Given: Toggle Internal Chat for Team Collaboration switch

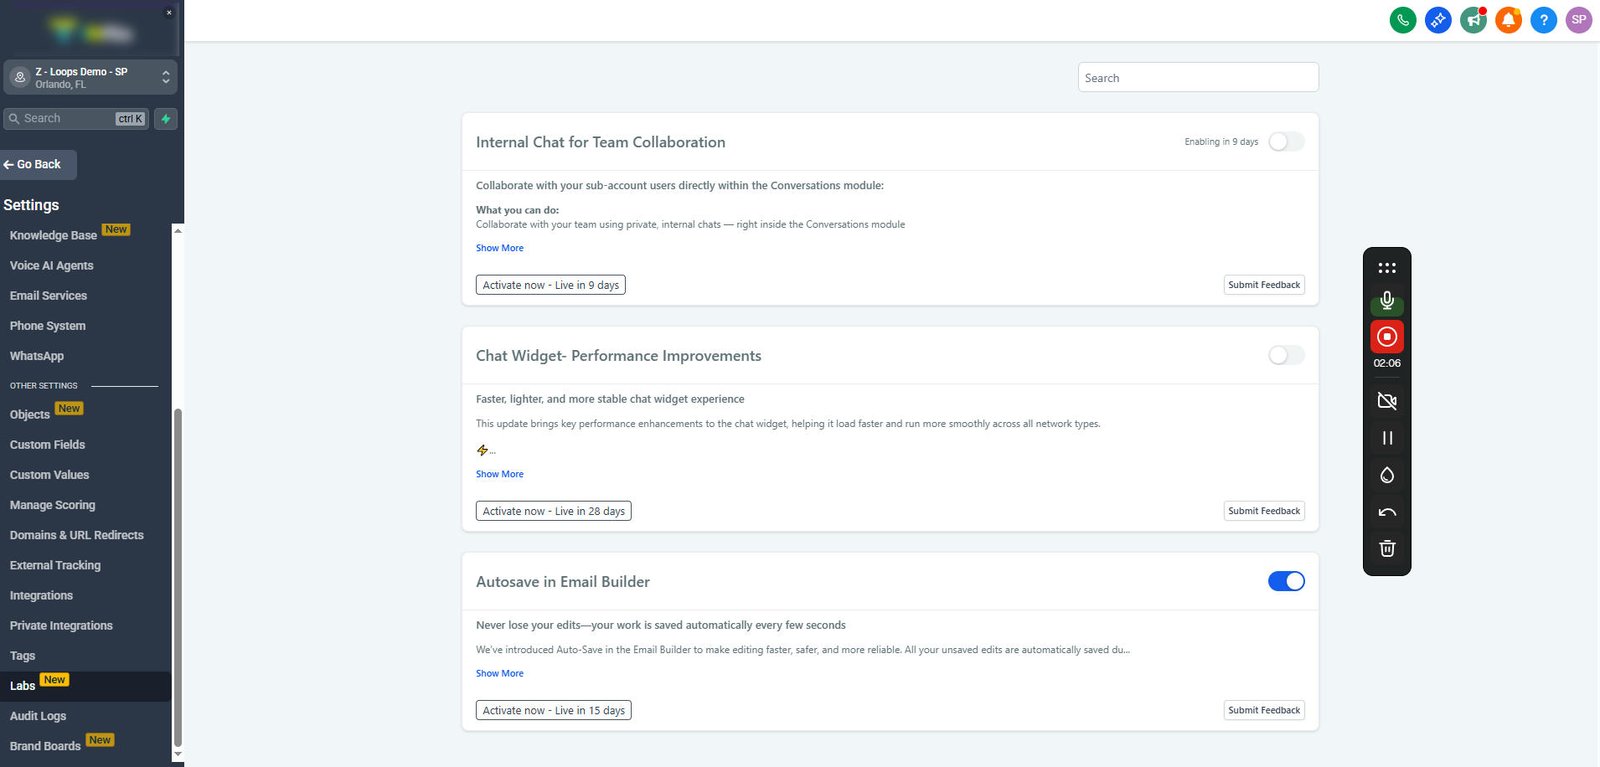Looking at the screenshot, I should (1286, 142).
